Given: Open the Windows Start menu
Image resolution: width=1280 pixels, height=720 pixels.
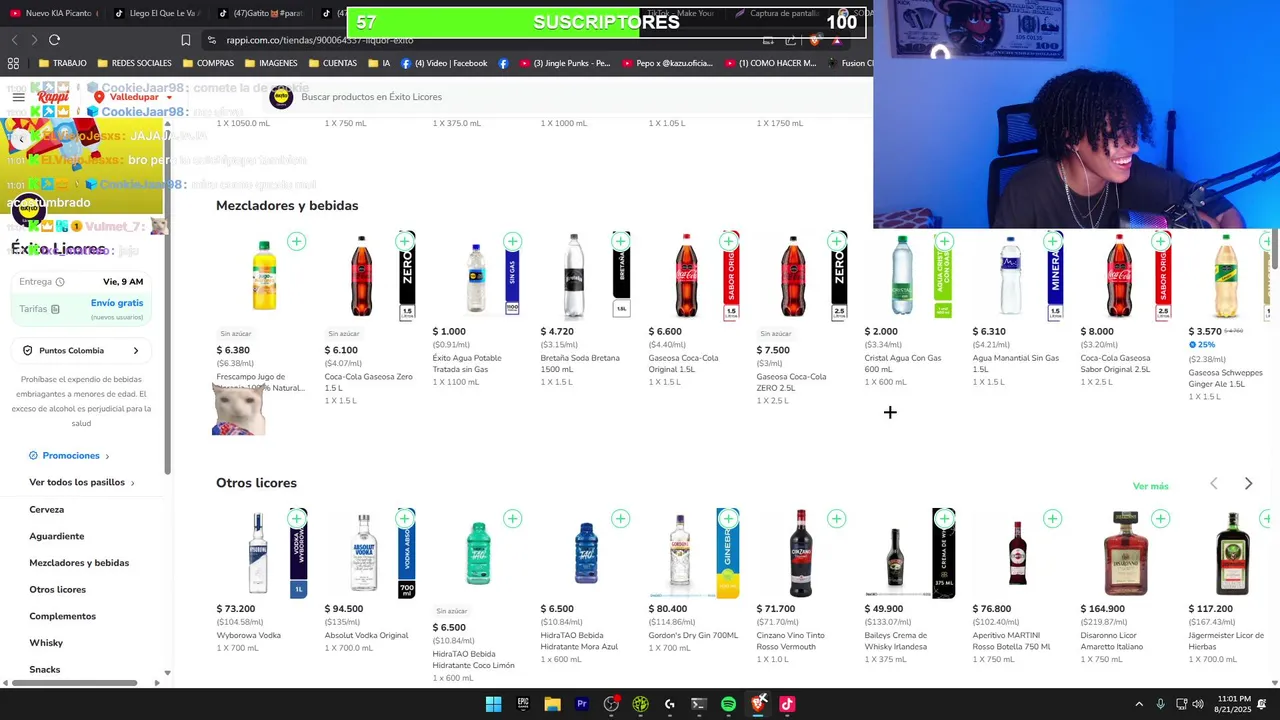Looking at the screenshot, I should (x=493, y=704).
